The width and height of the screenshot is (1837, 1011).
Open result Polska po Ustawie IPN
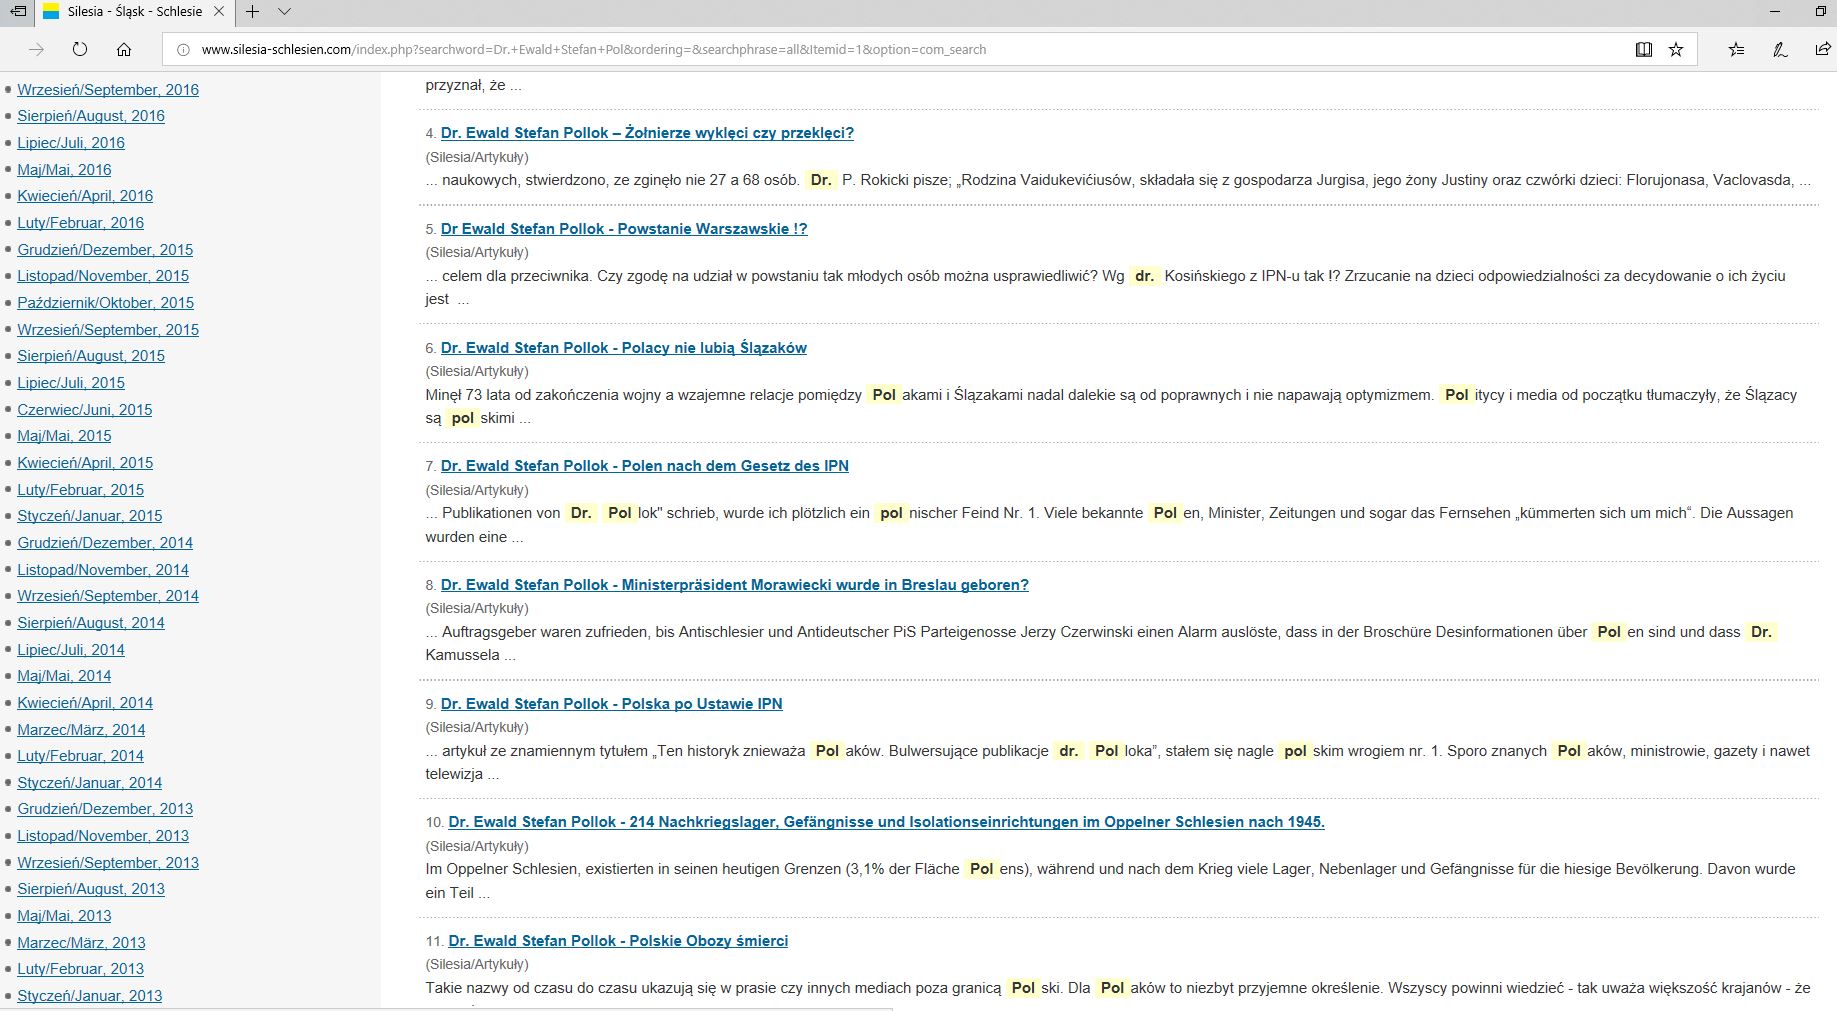point(612,704)
